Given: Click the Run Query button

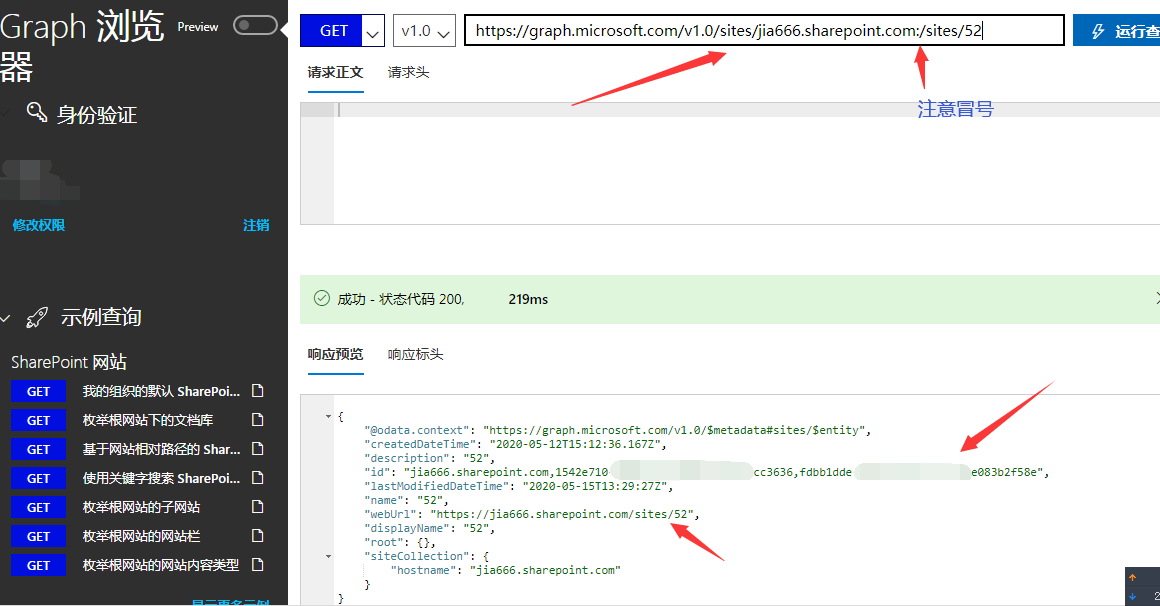Looking at the screenshot, I should 1116,30.
